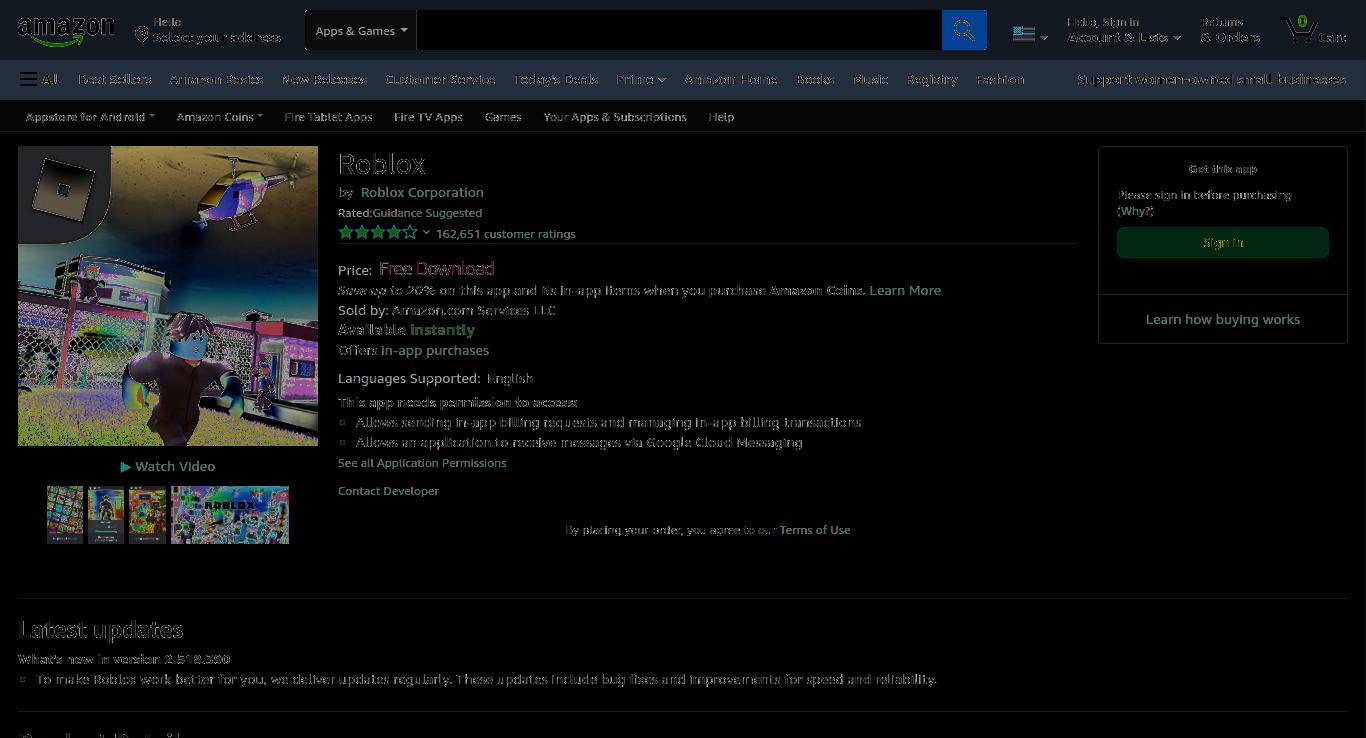
Task: Click the Free Download price text
Action: (437, 269)
